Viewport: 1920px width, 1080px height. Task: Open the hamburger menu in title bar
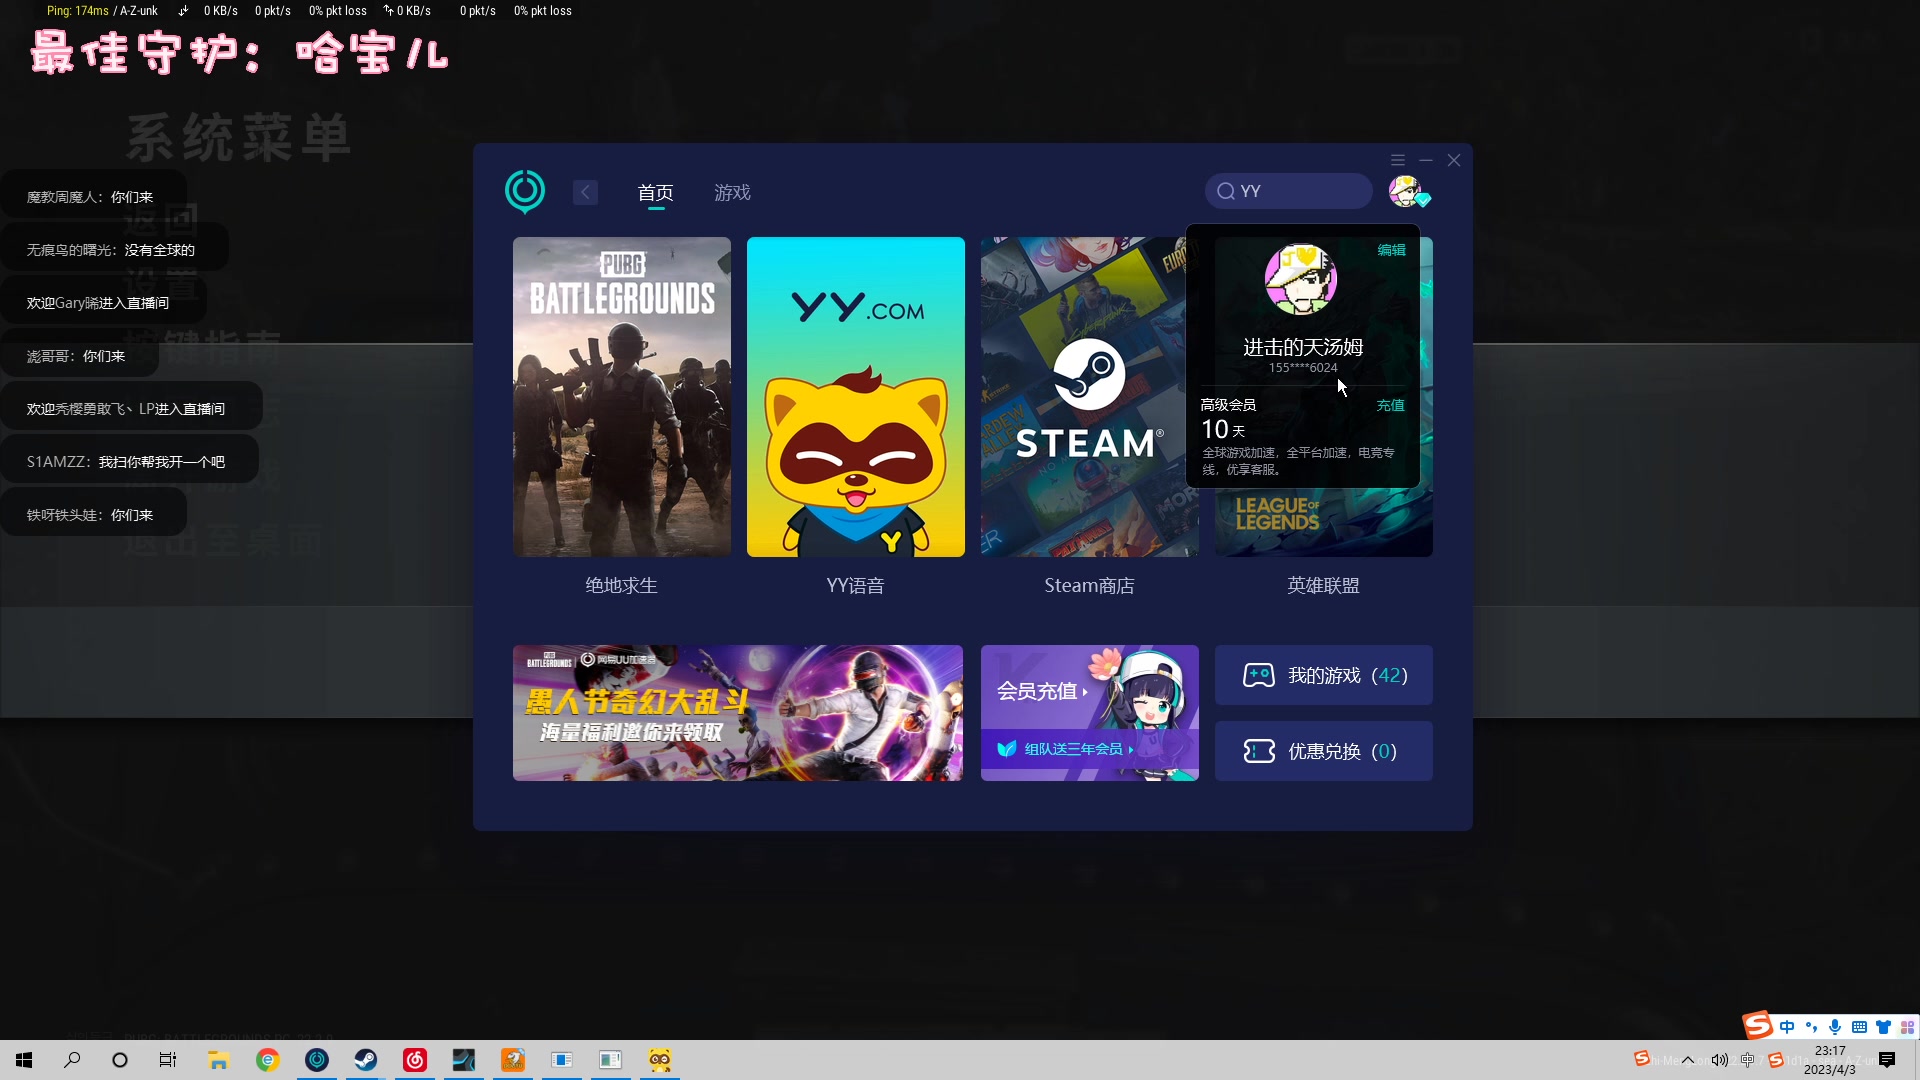coord(1397,160)
